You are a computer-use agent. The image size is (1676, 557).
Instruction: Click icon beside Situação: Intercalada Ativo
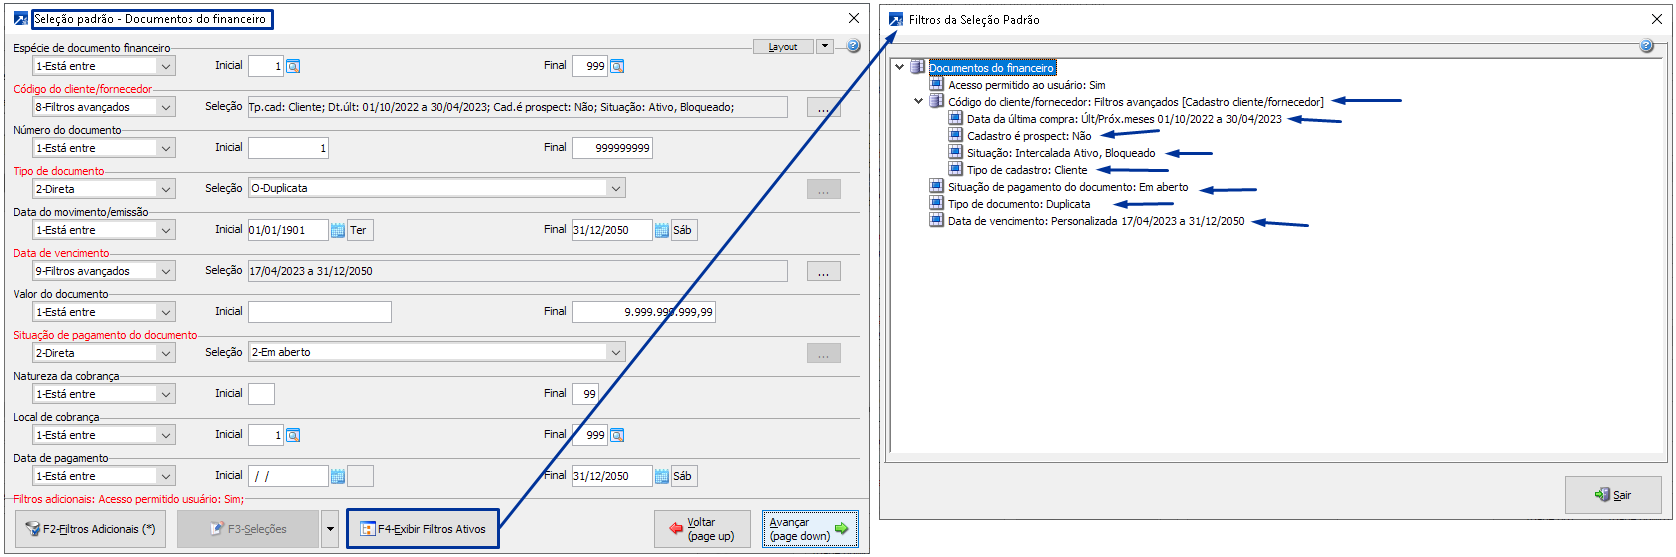tap(955, 152)
